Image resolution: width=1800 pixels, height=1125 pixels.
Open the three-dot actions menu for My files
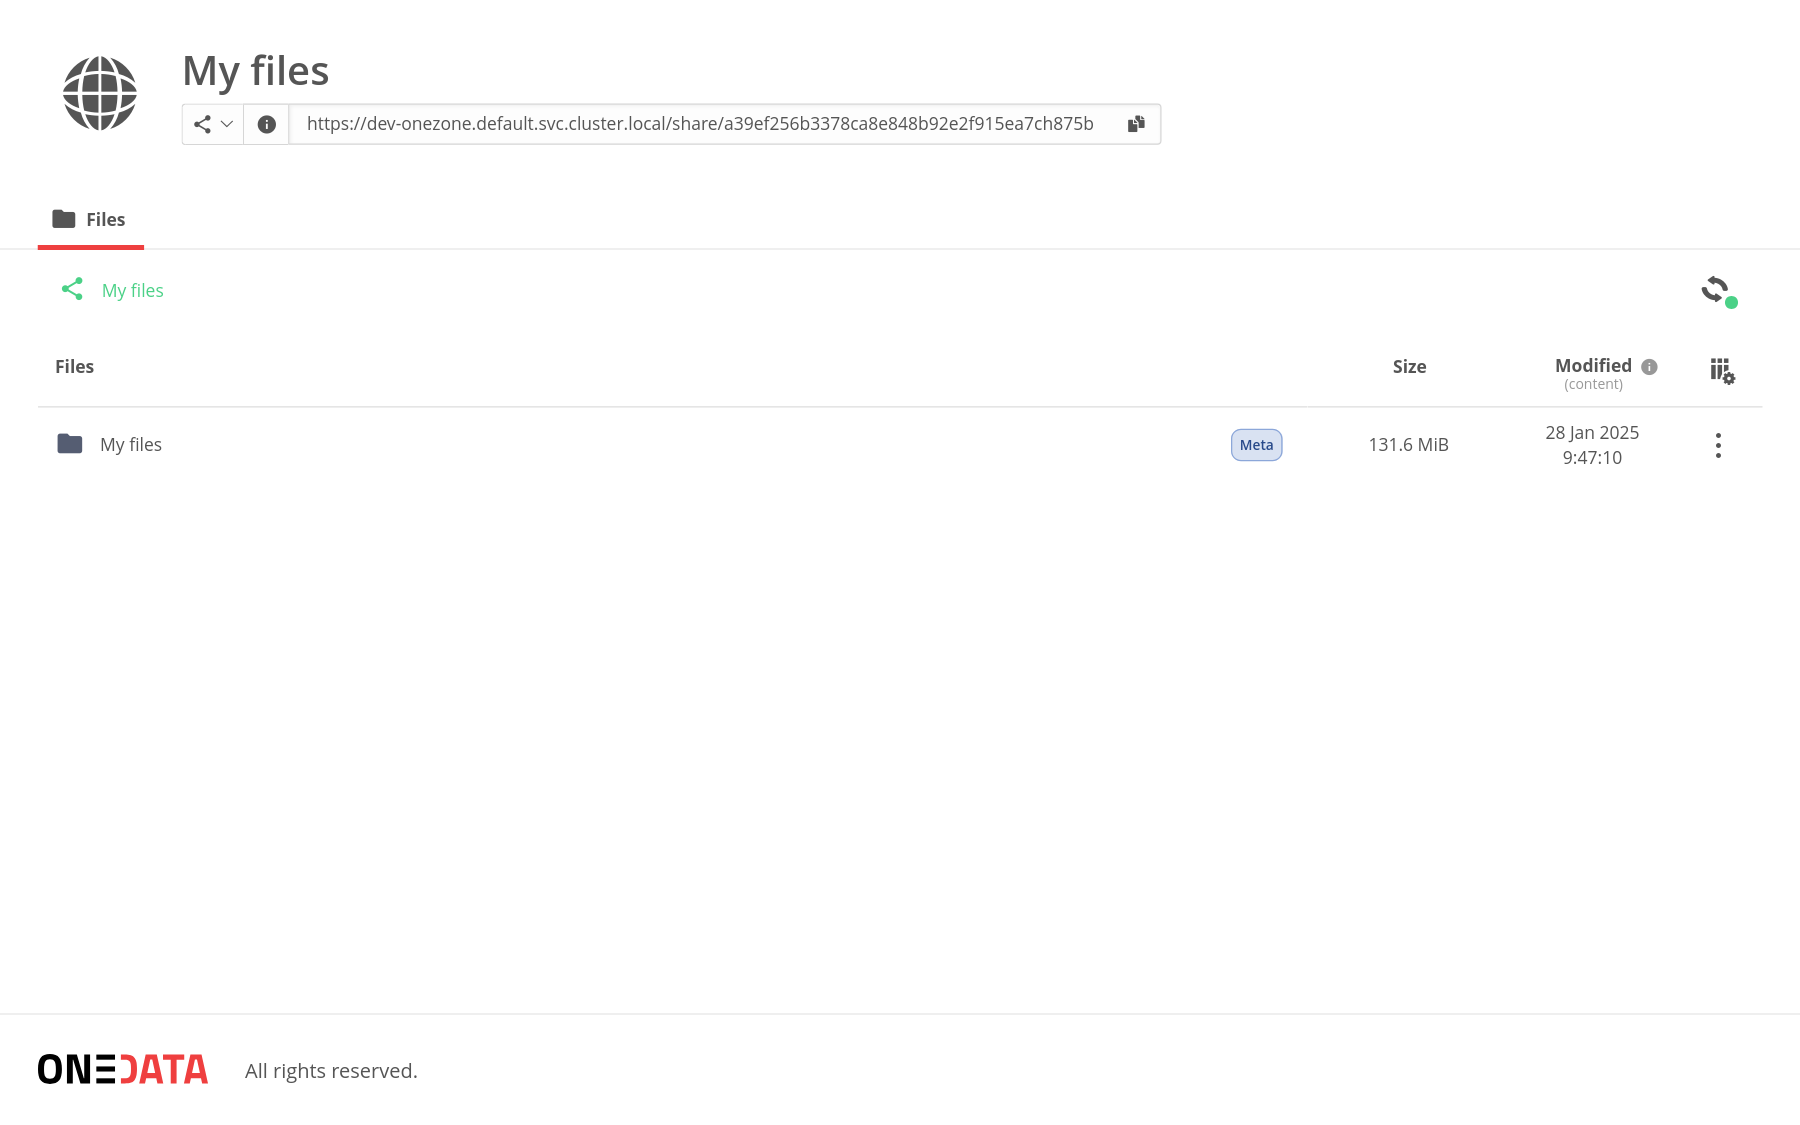(x=1718, y=445)
